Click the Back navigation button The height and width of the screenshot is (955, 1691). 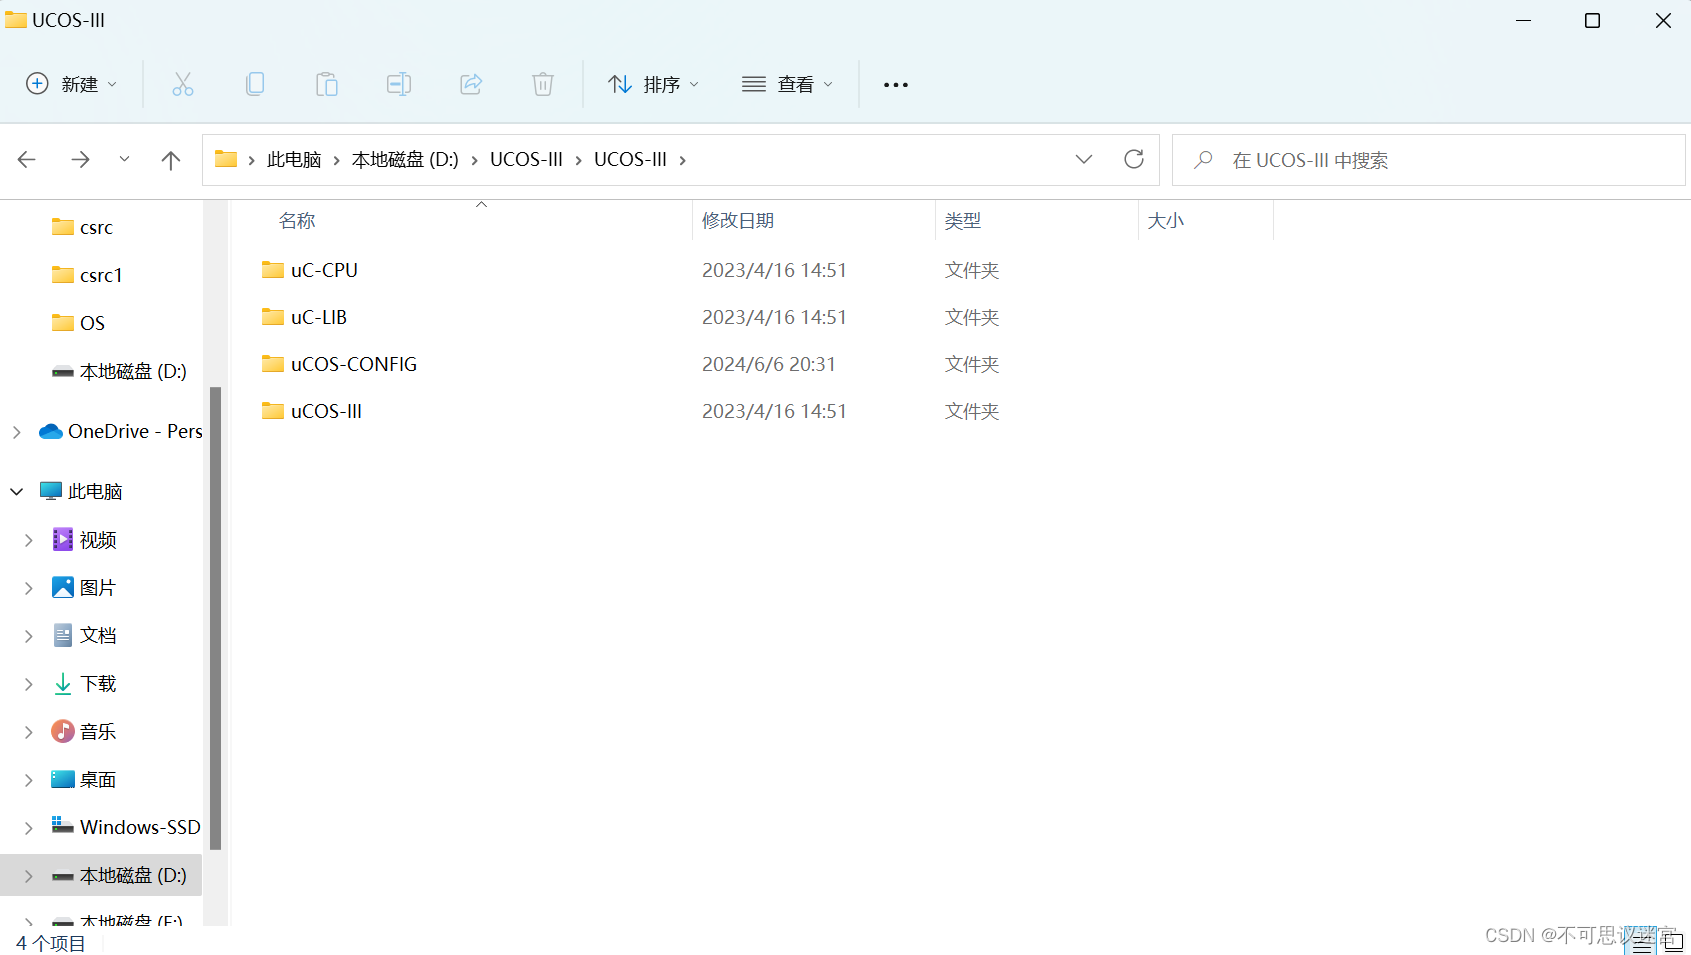26,159
